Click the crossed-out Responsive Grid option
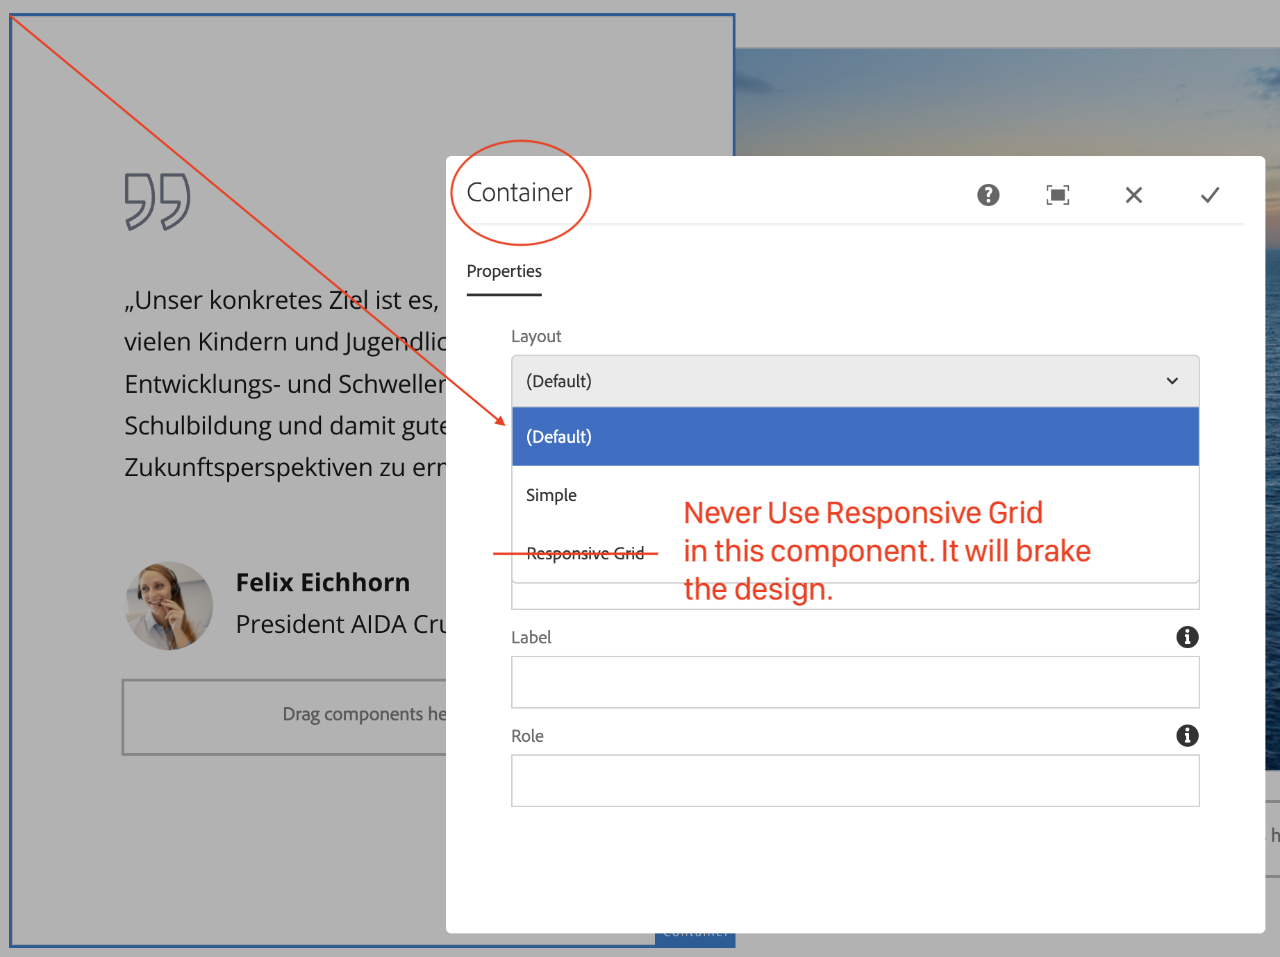Image resolution: width=1280 pixels, height=957 pixels. tap(585, 552)
